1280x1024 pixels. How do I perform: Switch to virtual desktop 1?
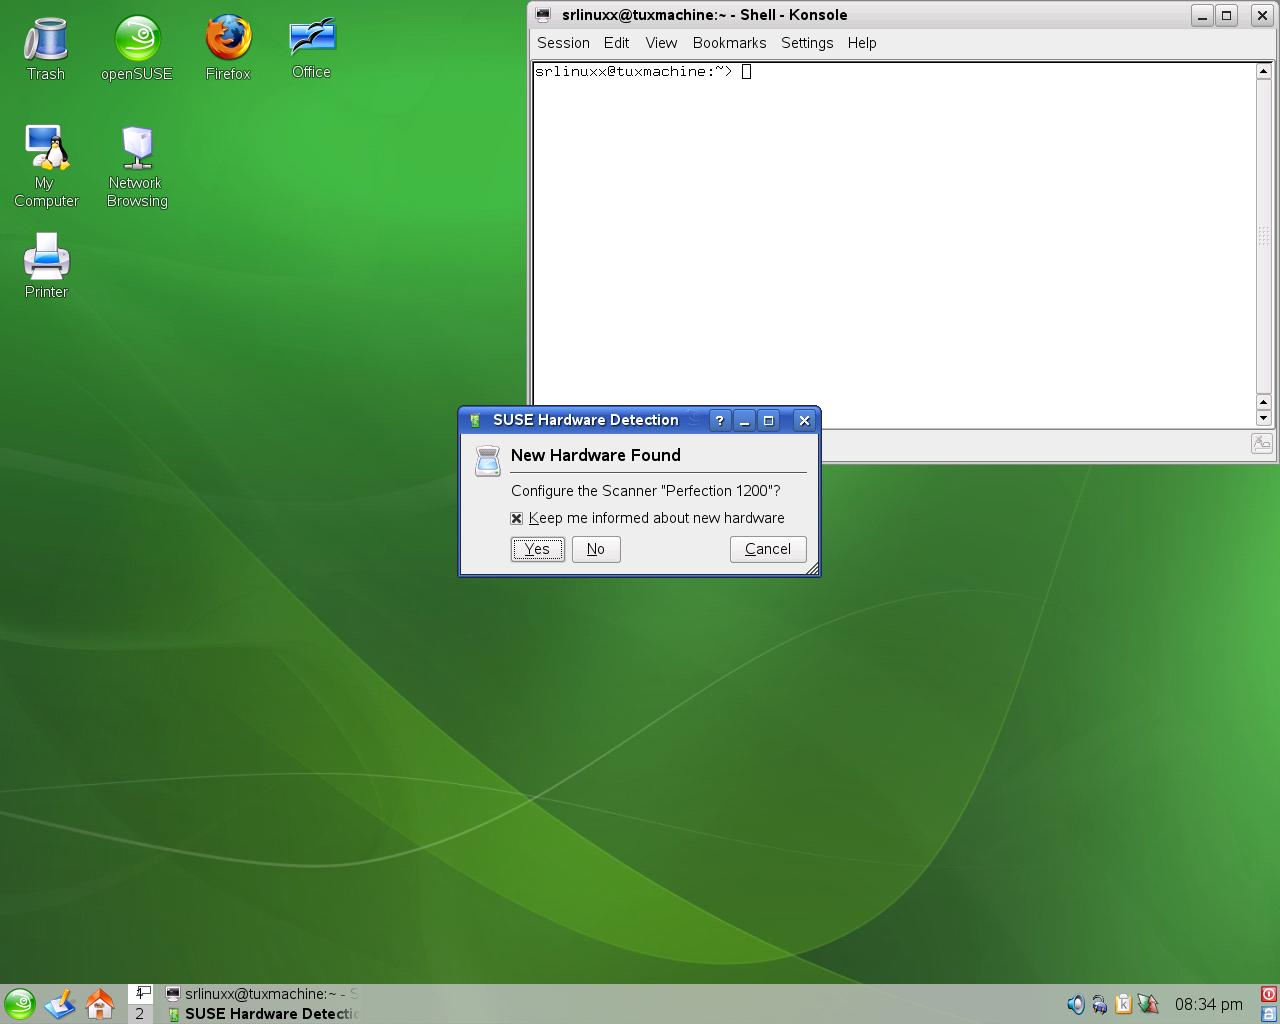(140, 993)
